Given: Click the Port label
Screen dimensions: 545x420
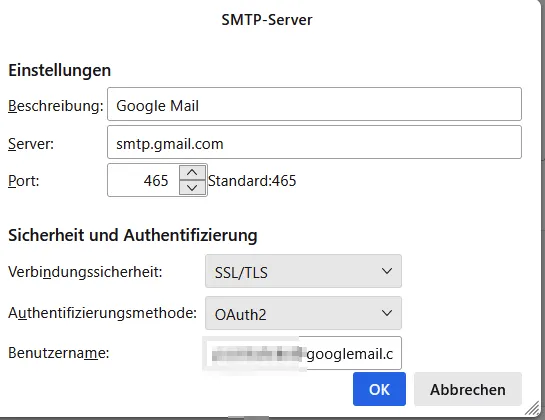Looking at the screenshot, I should [24, 181].
